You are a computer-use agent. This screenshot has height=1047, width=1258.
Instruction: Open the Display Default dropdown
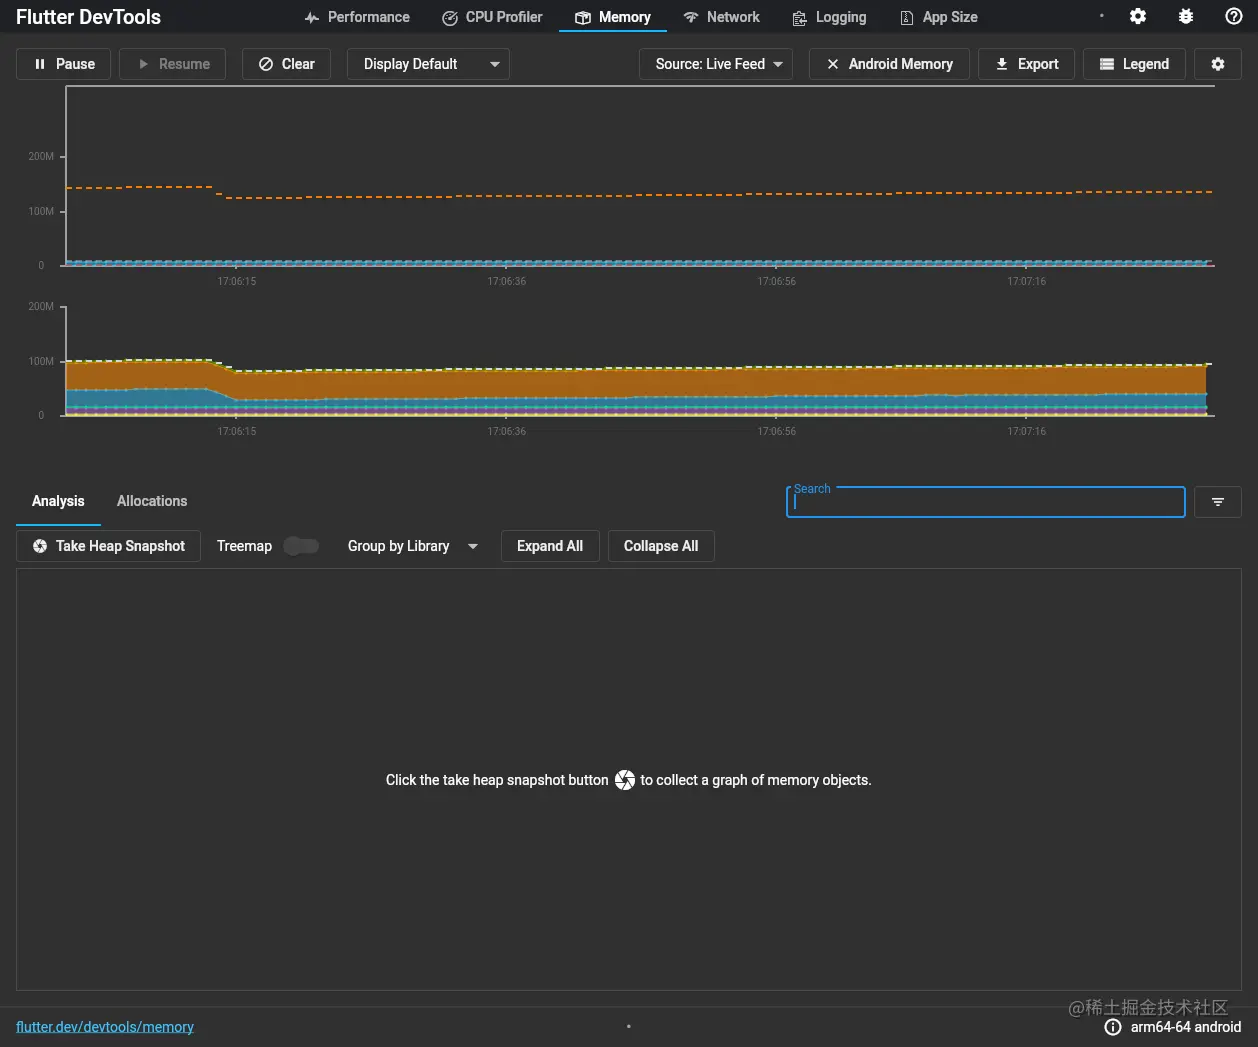click(x=428, y=64)
